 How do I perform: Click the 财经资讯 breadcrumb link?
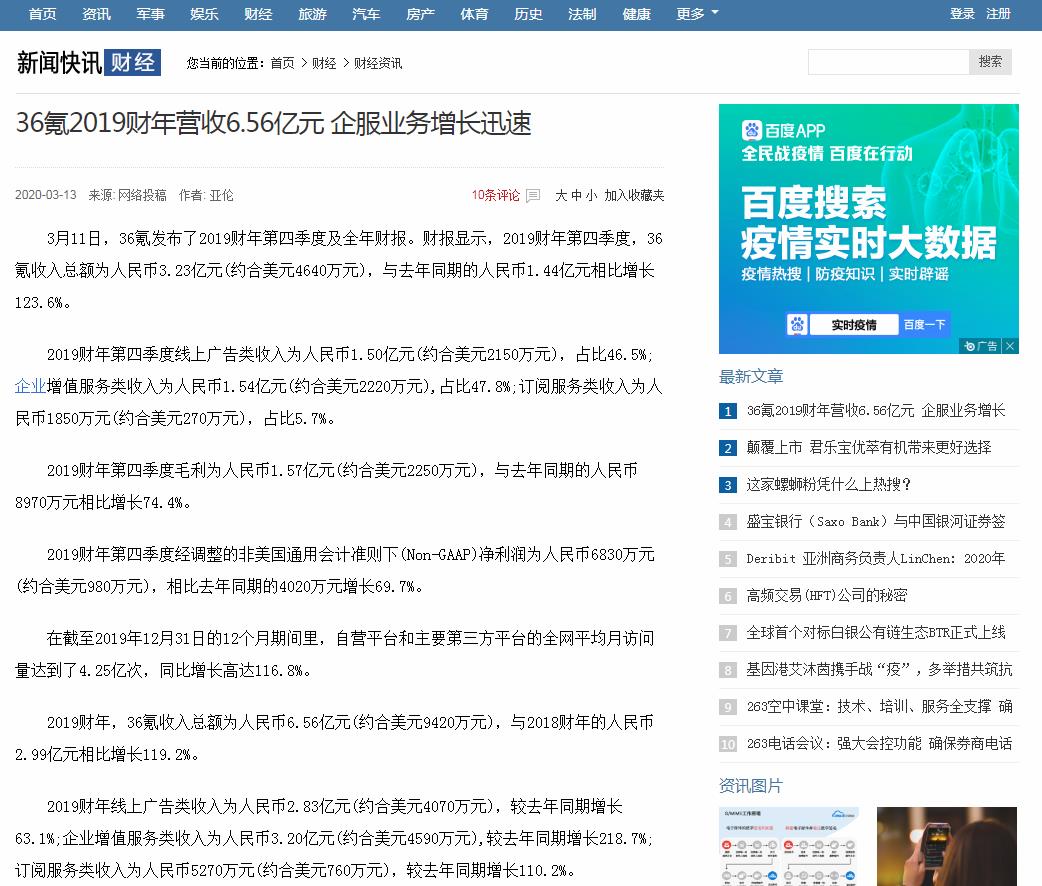click(x=377, y=63)
